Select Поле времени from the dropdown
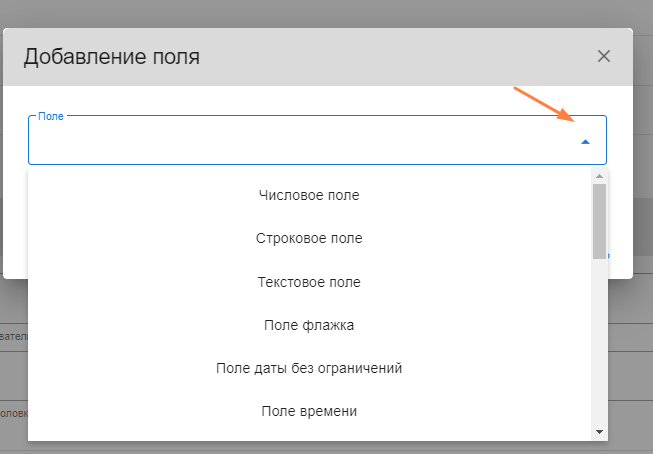 (x=309, y=411)
